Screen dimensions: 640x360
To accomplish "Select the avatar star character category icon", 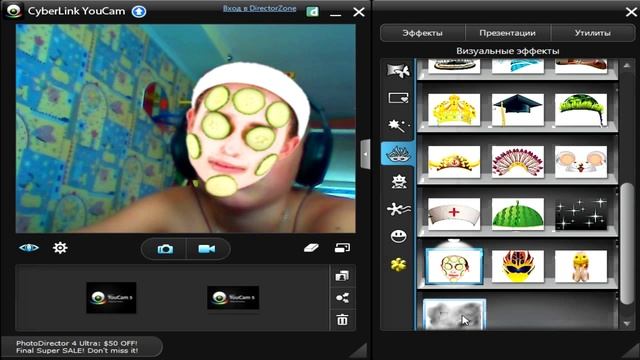I will pyautogui.click(x=398, y=182).
